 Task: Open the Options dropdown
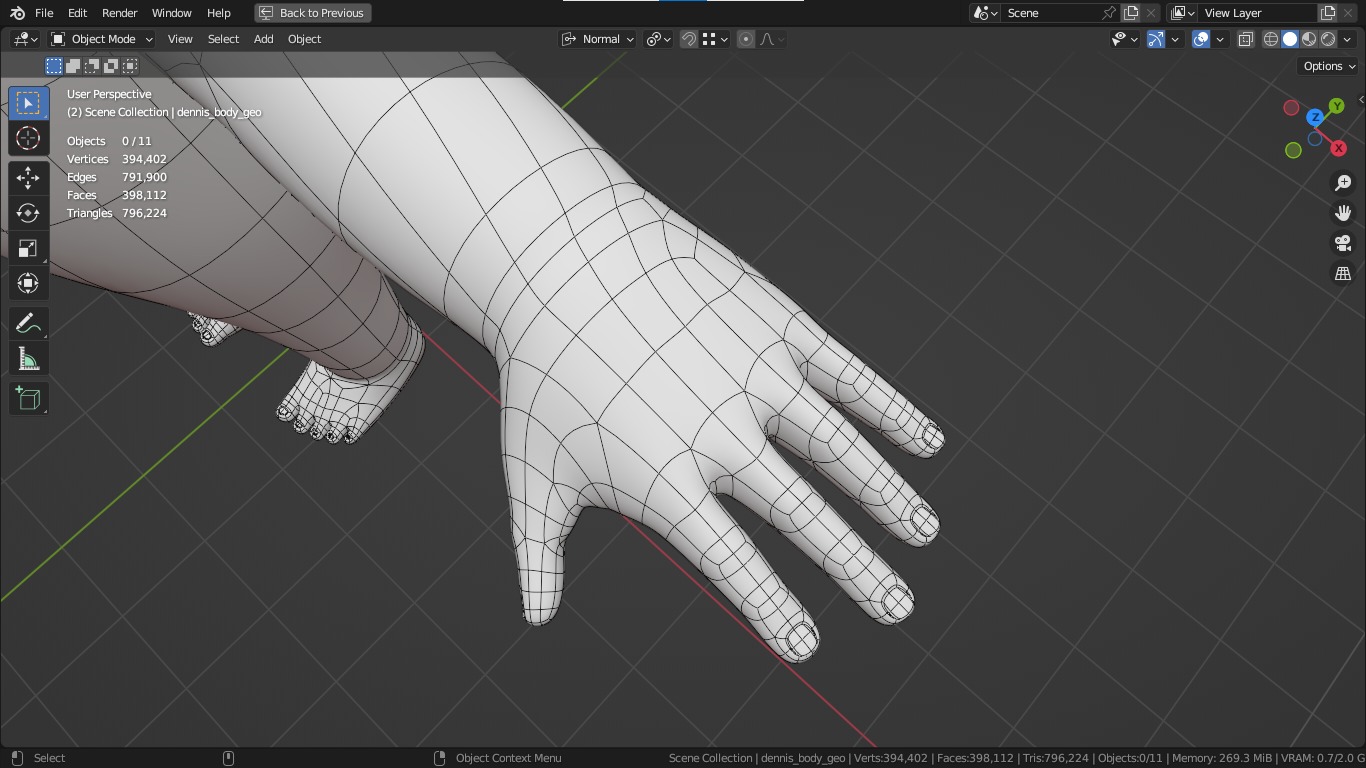1329,66
